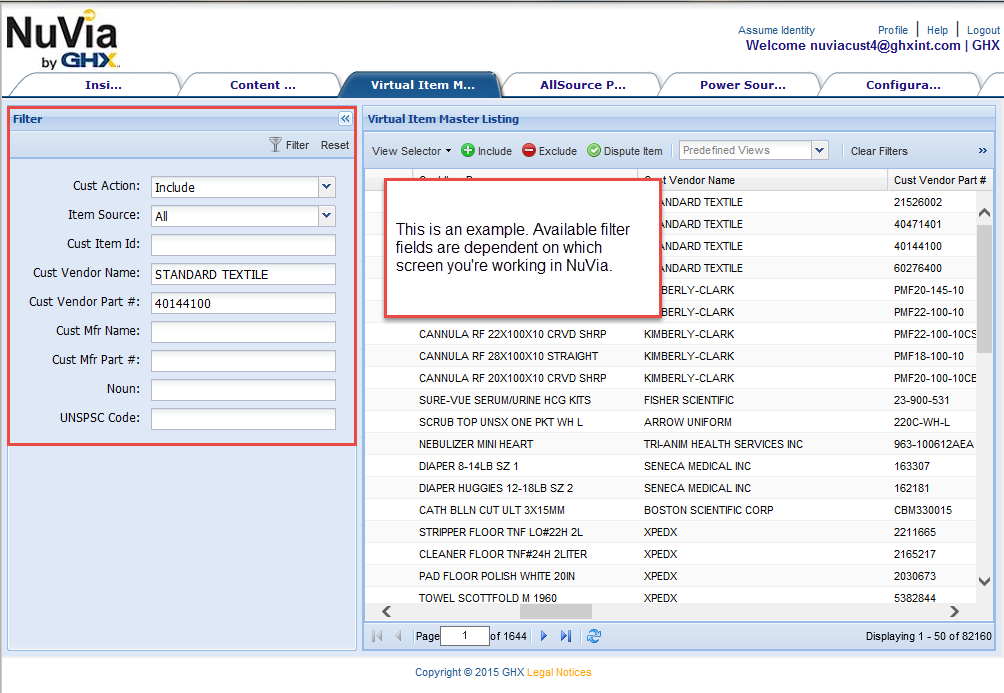Image resolution: width=1004 pixels, height=693 pixels.
Task: Click the horizontal scrollbar right arrow
Action: [x=955, y=612]
